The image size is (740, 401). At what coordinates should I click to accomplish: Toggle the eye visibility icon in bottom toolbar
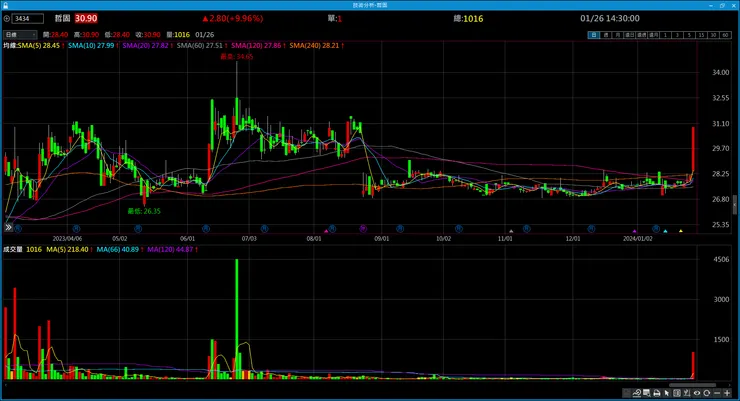click(x=697, y=393)
